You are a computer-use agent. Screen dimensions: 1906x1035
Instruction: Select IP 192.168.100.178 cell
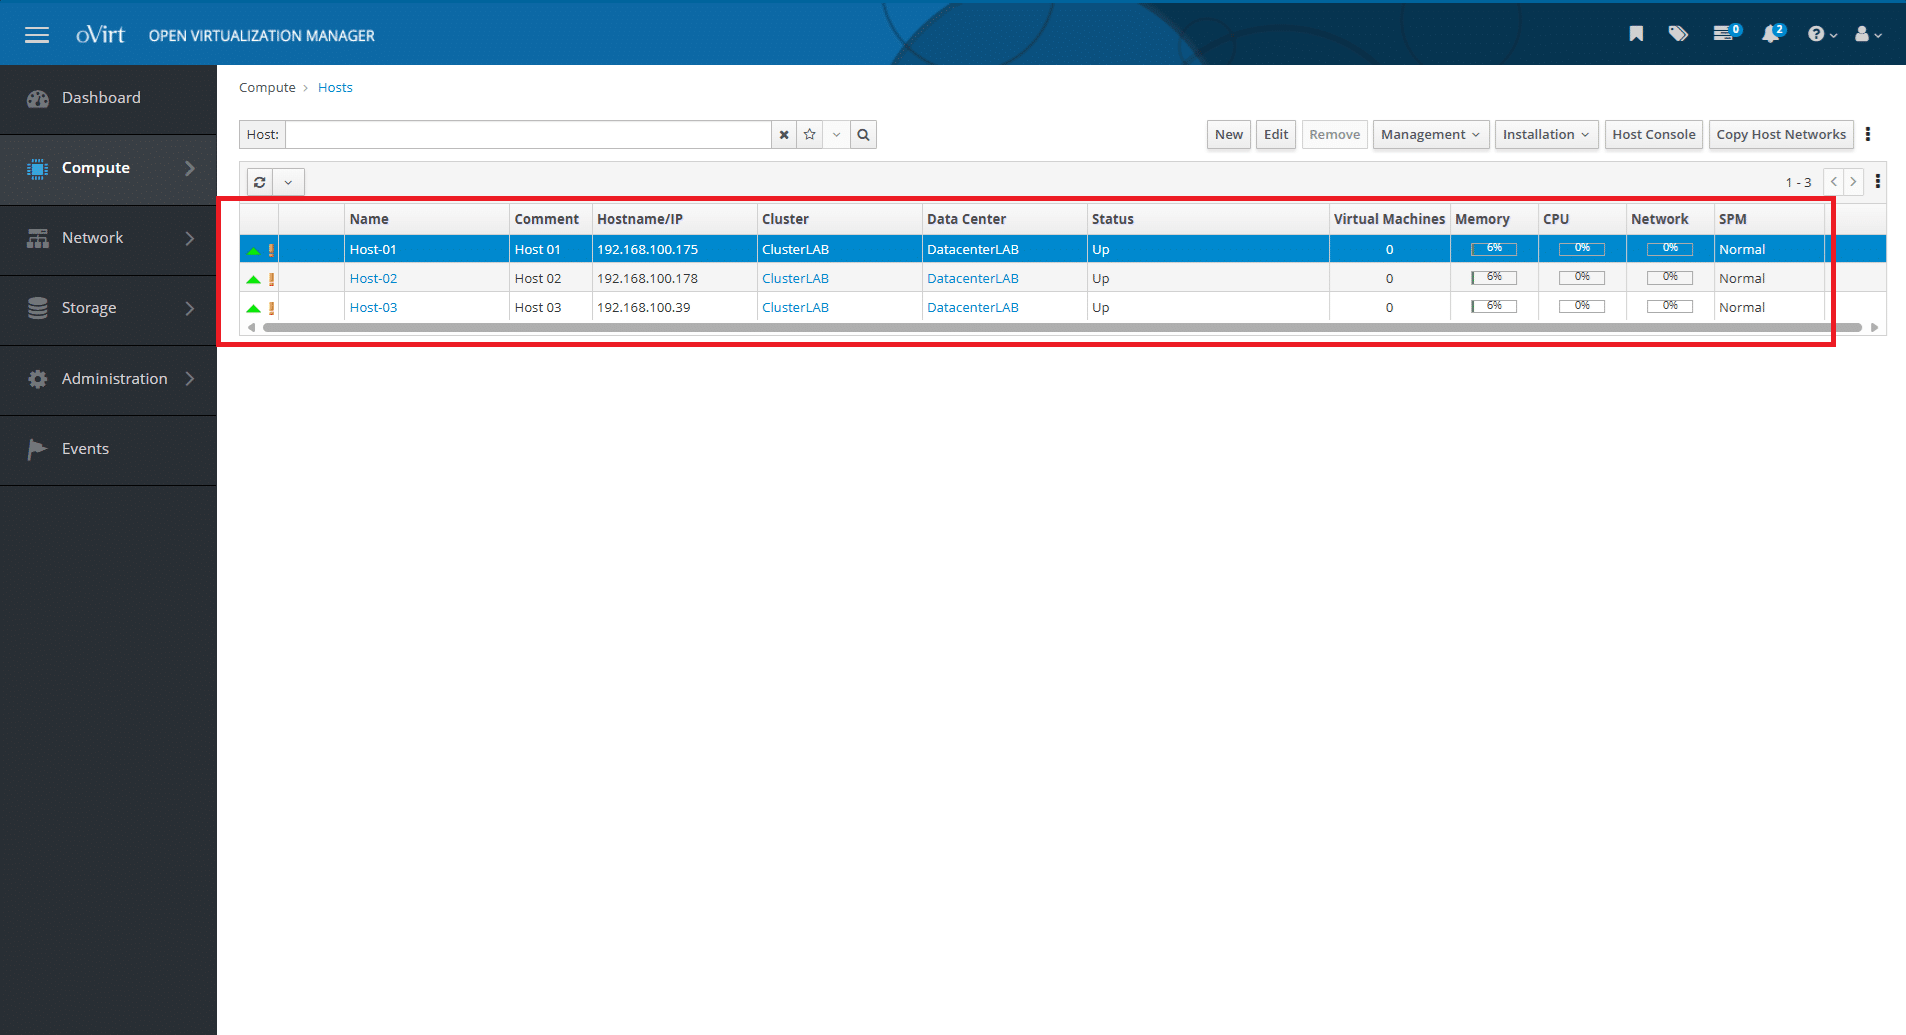675,279
